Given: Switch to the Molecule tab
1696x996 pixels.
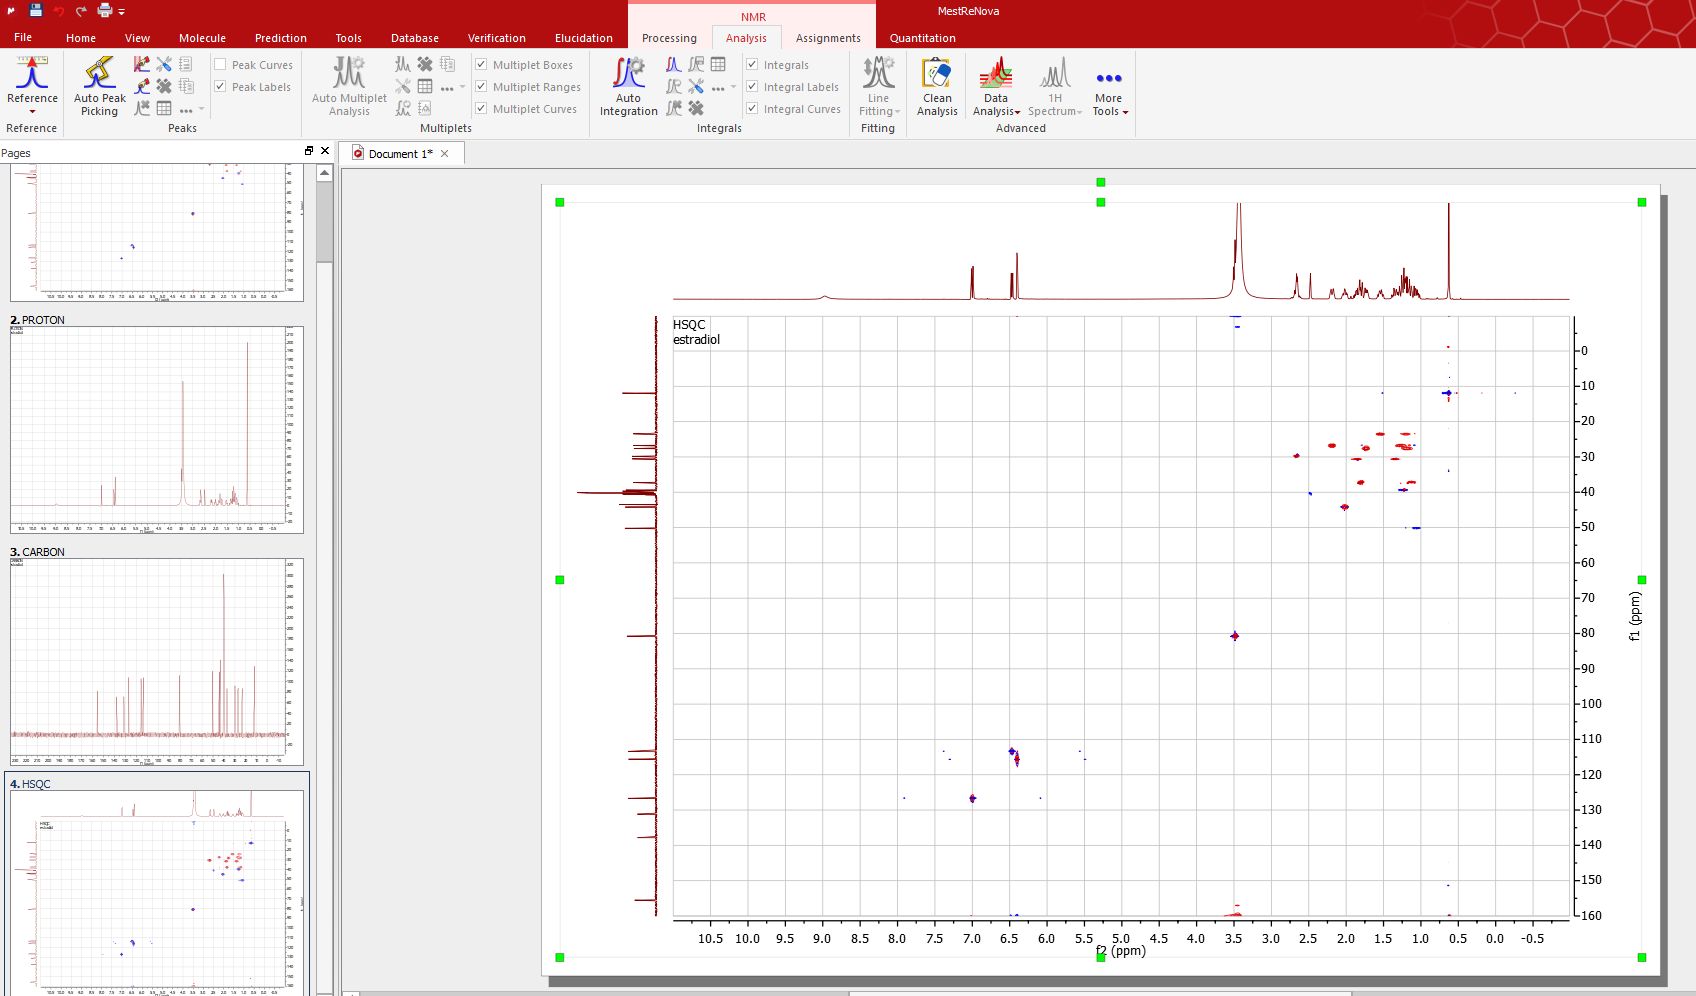Looking at the screenshot, I should 202,38.
